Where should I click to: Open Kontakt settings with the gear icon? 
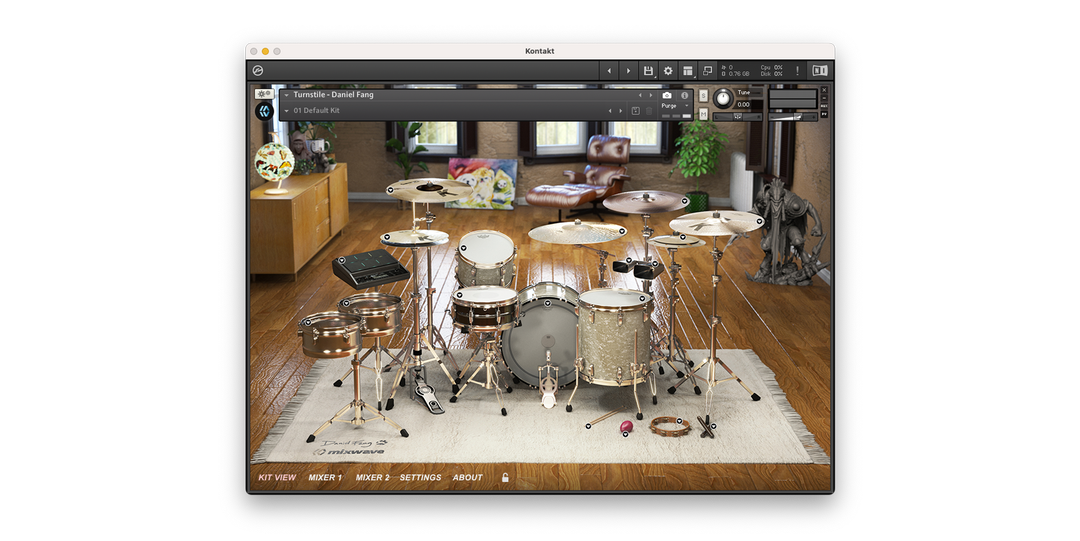click(668, 71)
